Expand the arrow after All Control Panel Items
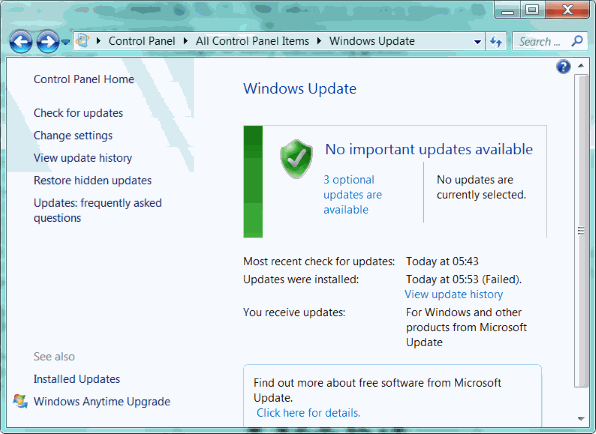The height and width of the screenshot is (434, 596). [x=319, y=41]
